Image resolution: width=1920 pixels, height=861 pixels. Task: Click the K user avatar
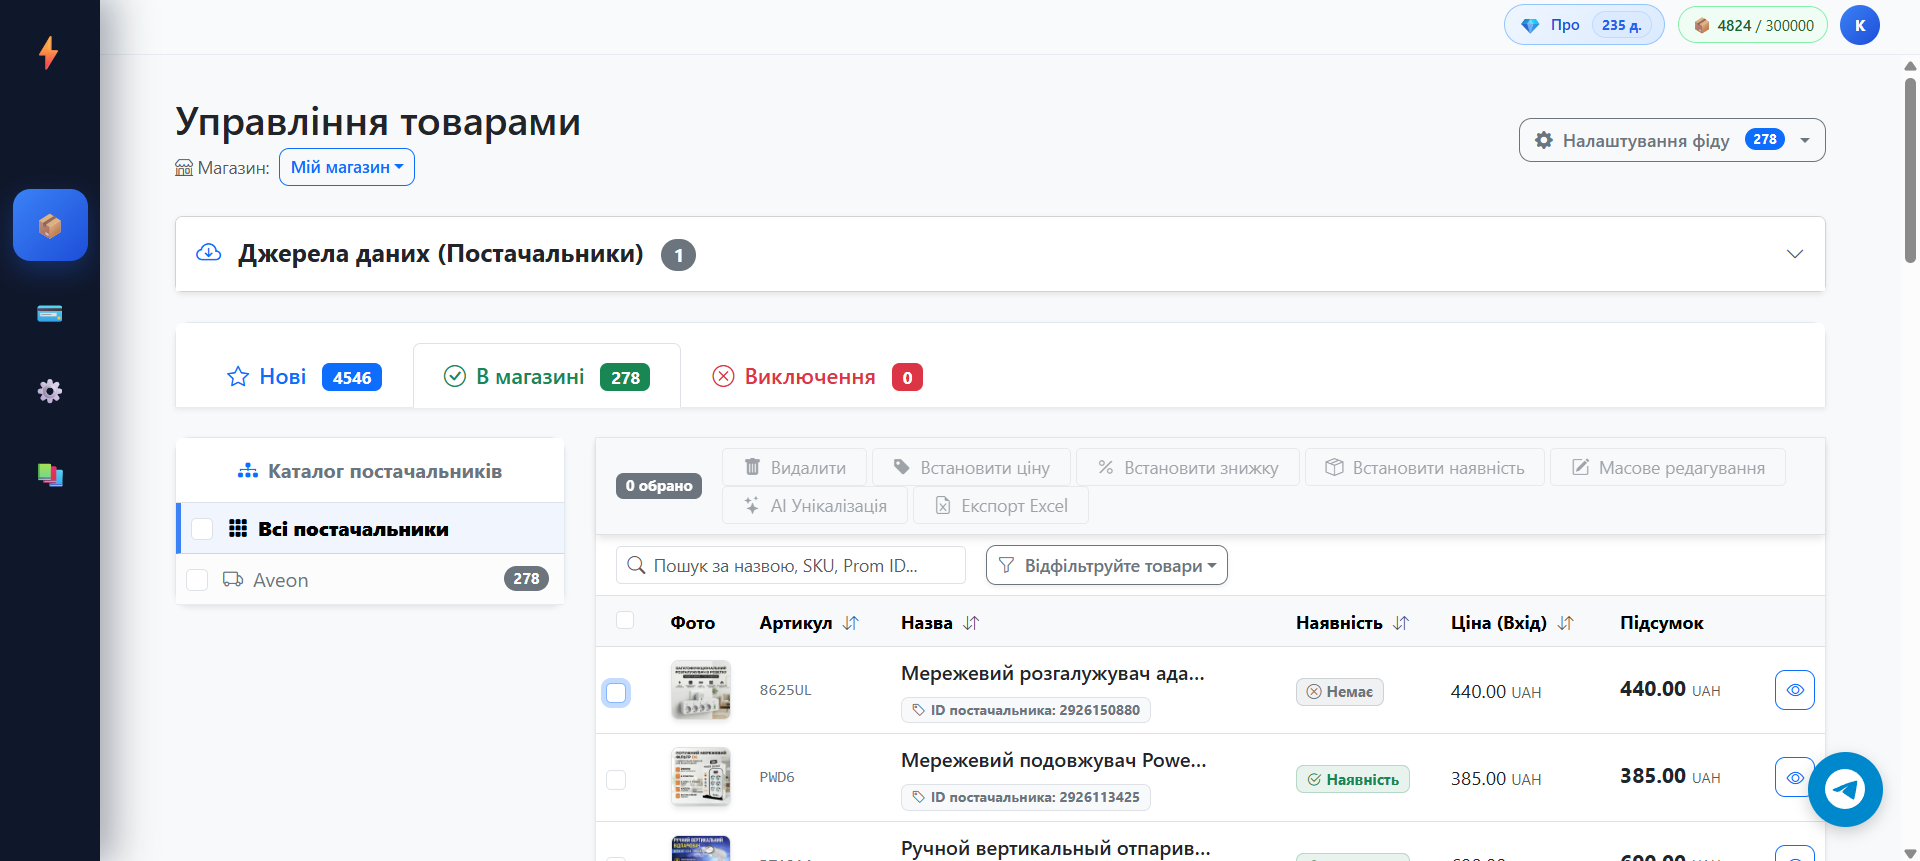1860,25
